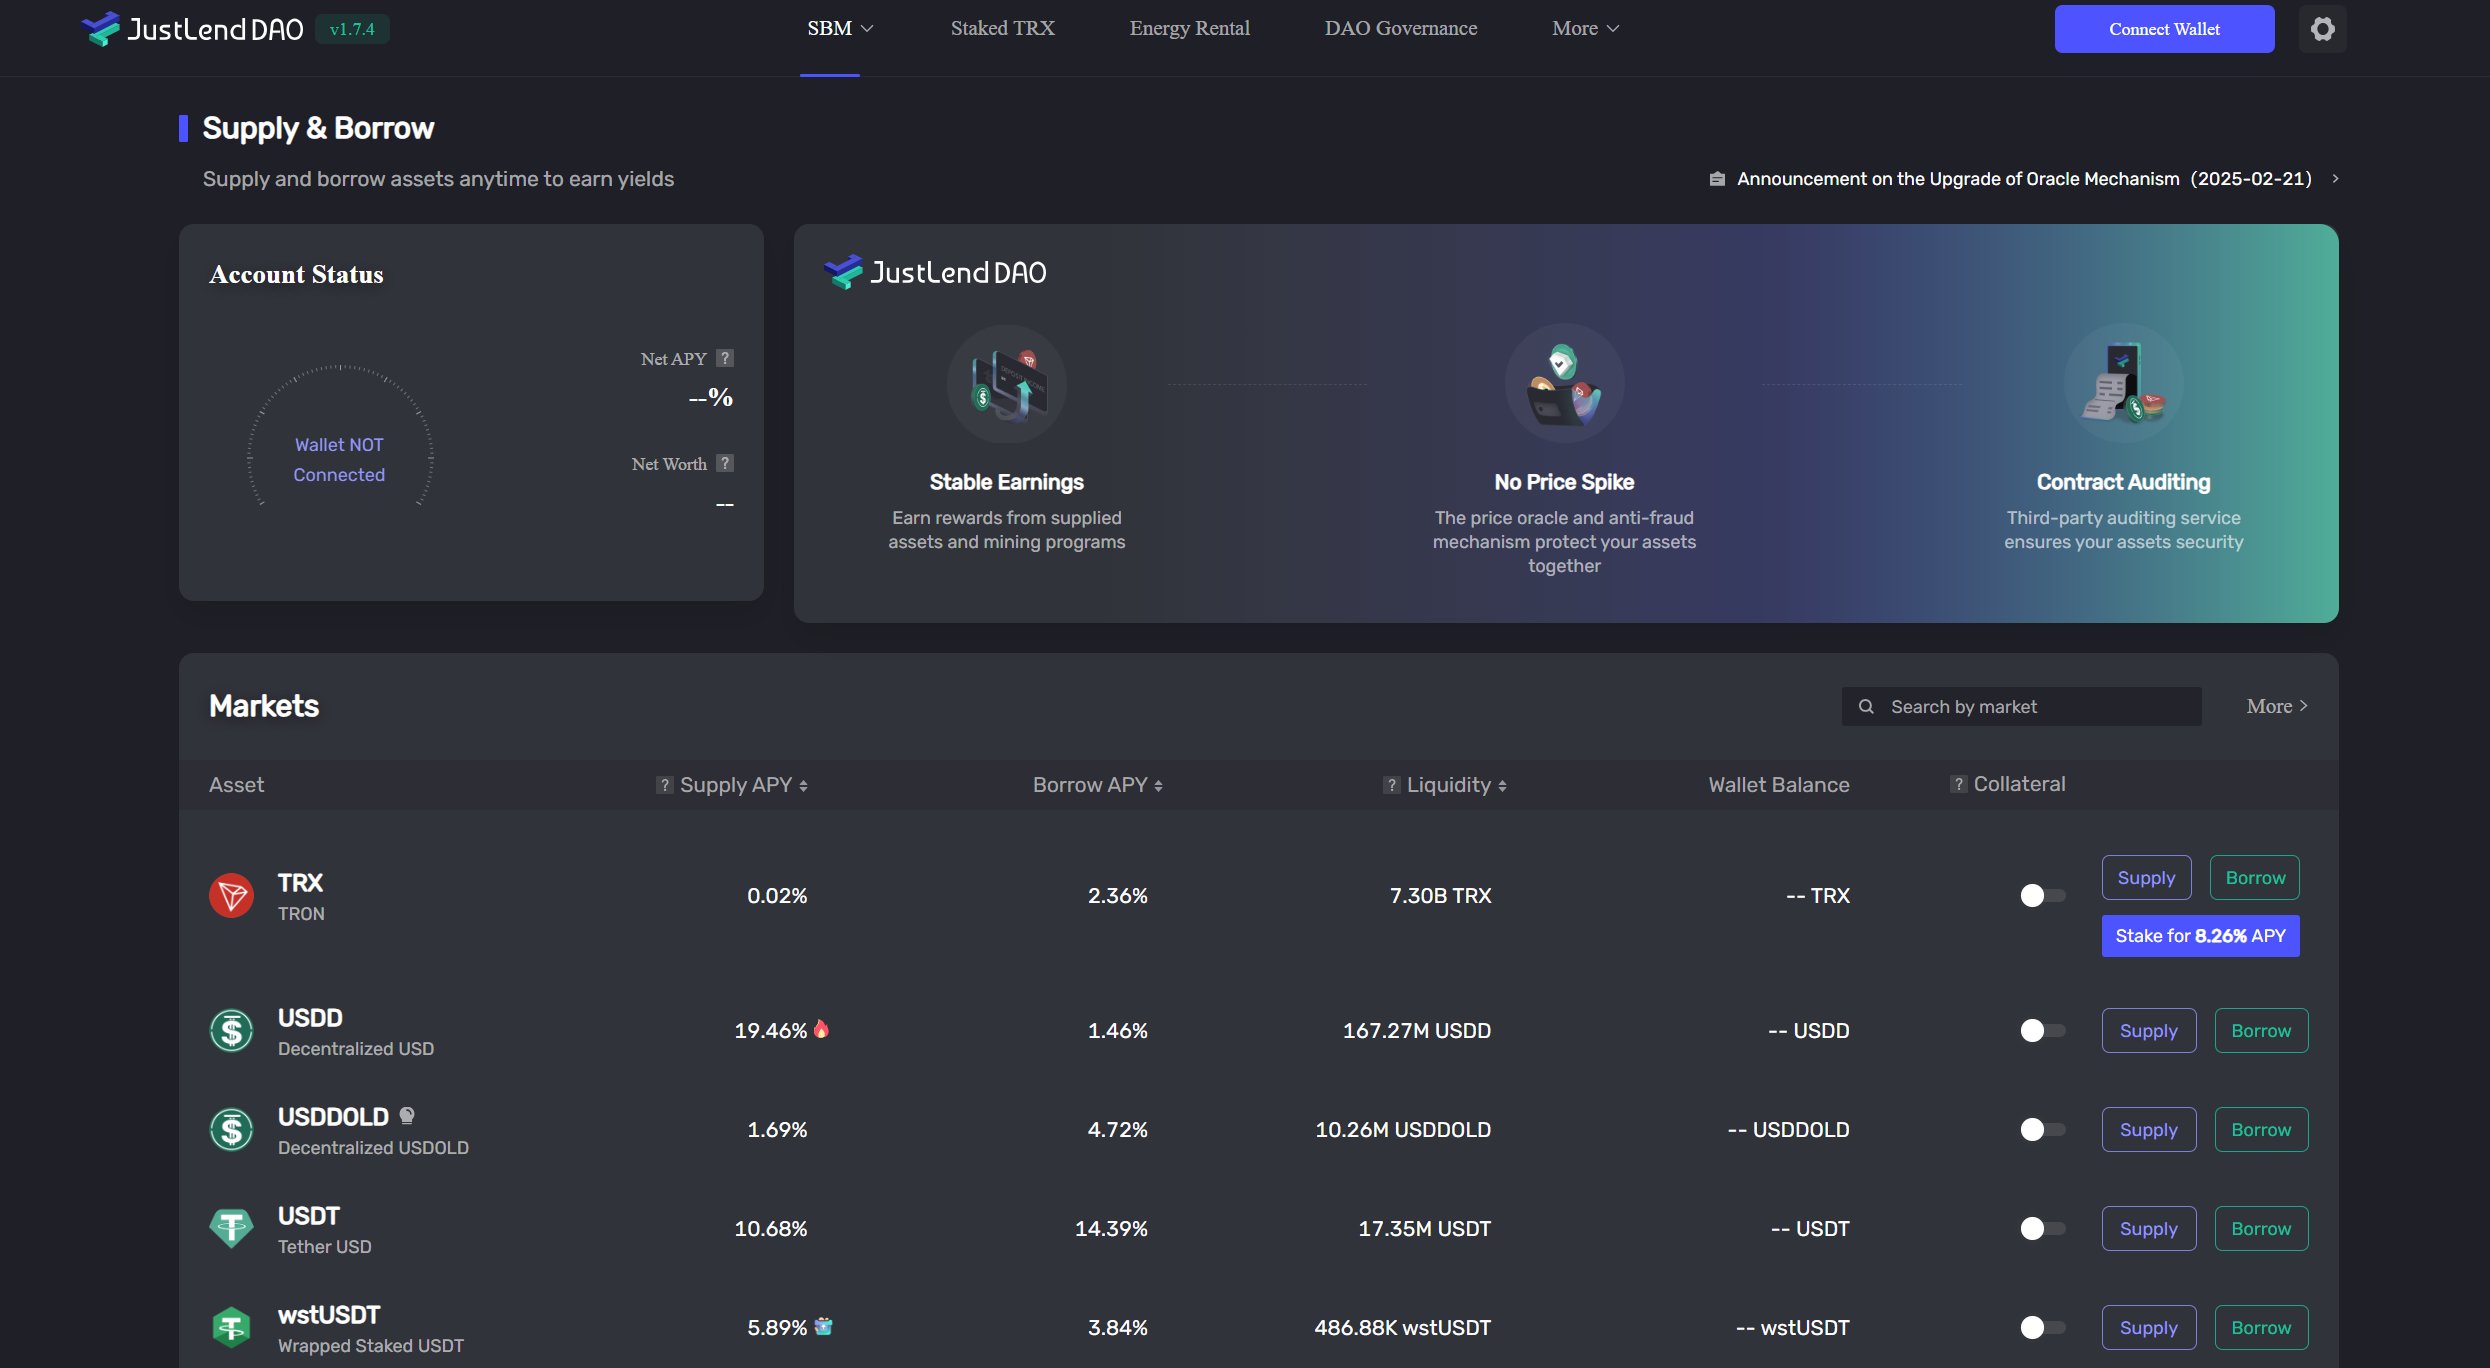
Task: Click the wstUSDT token icon
Action: point(231,1327)
